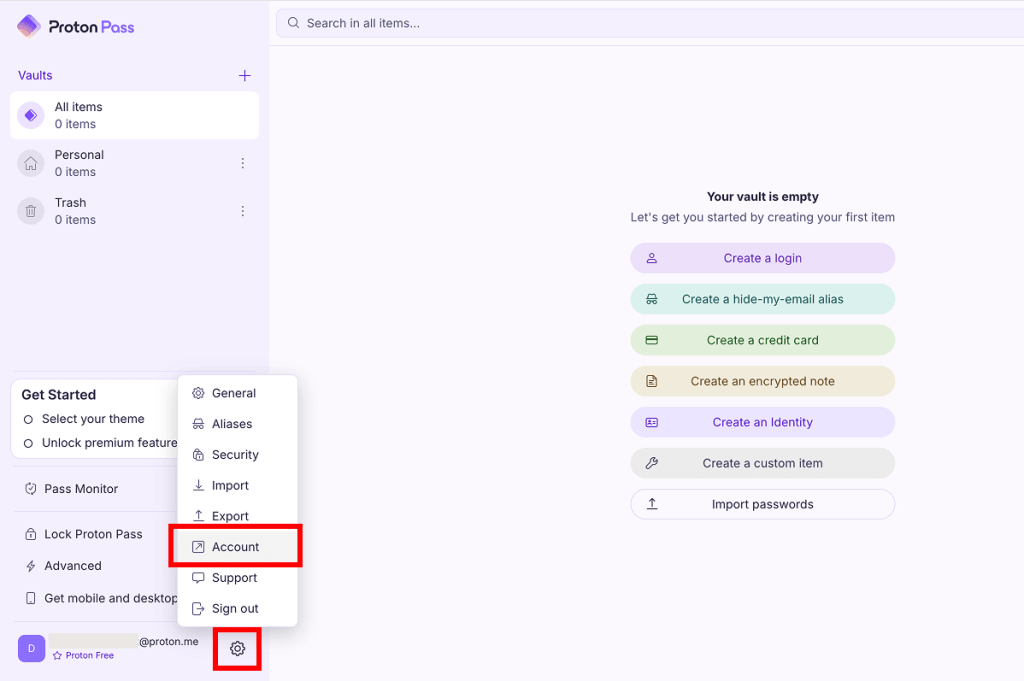Choose Import from the settings menu
Screen dimensions: 1024x681
point(237,485)
